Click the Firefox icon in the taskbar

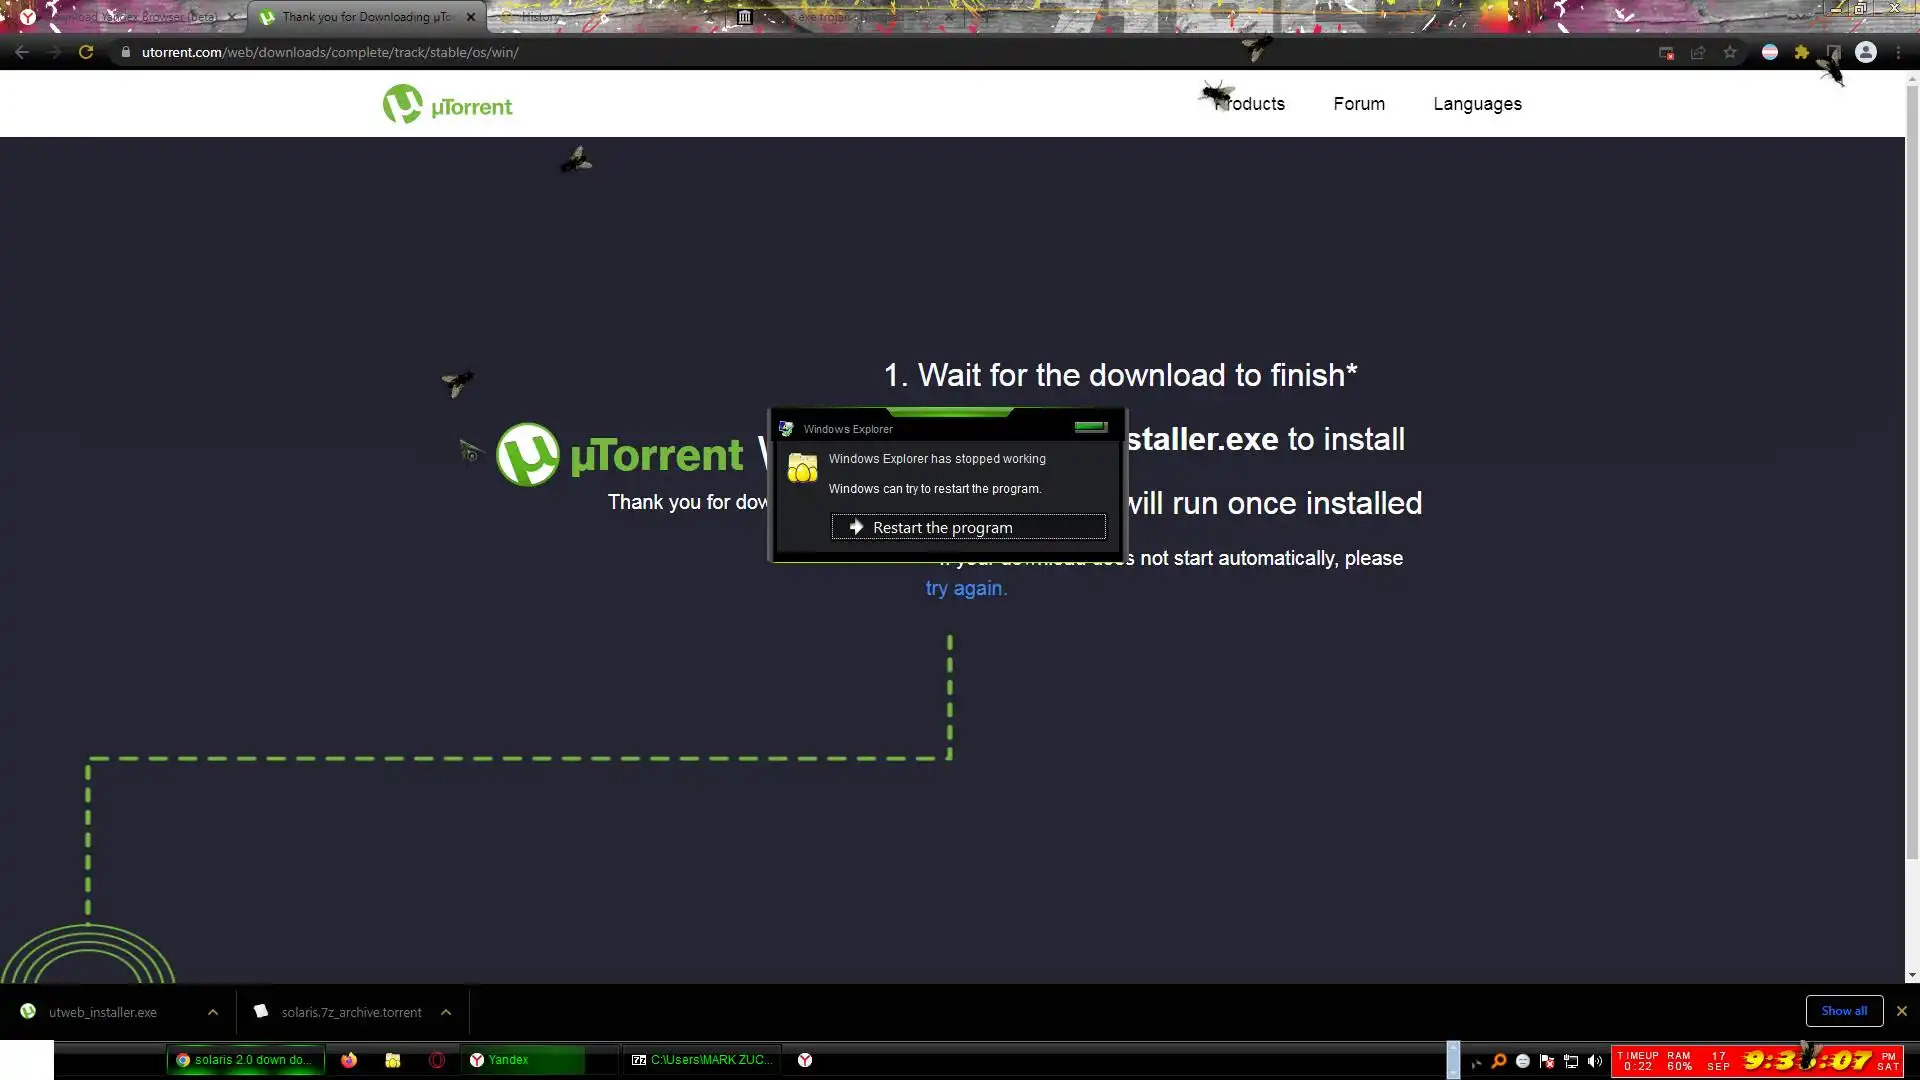pyautogui.click(x=349, y=1060)
